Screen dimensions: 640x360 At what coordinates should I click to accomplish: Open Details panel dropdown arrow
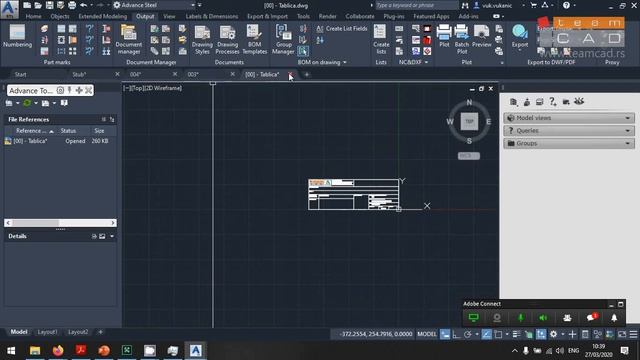tap(112, 236)
